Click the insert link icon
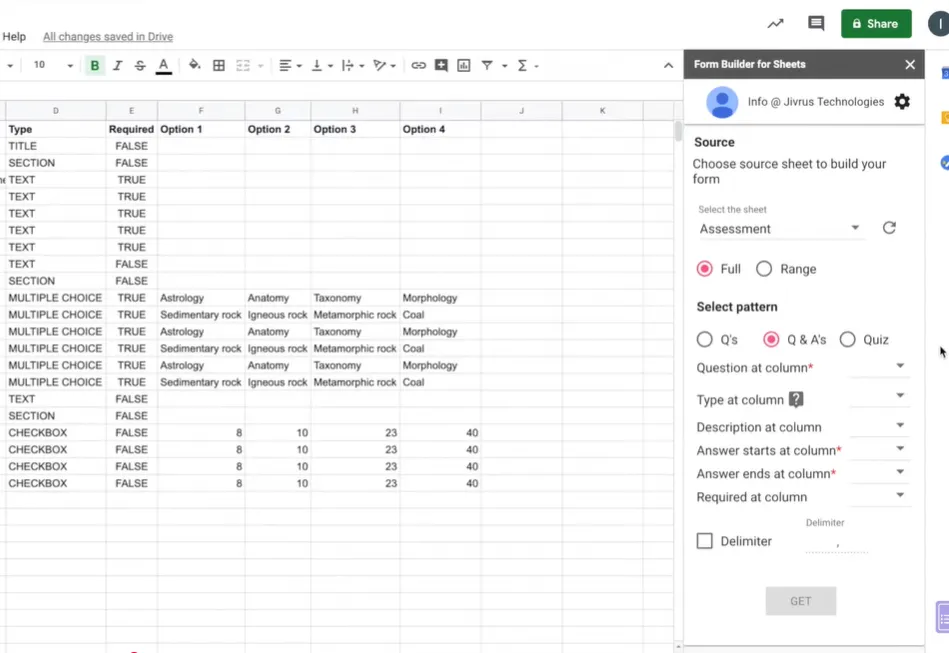 tap(418, 65)
